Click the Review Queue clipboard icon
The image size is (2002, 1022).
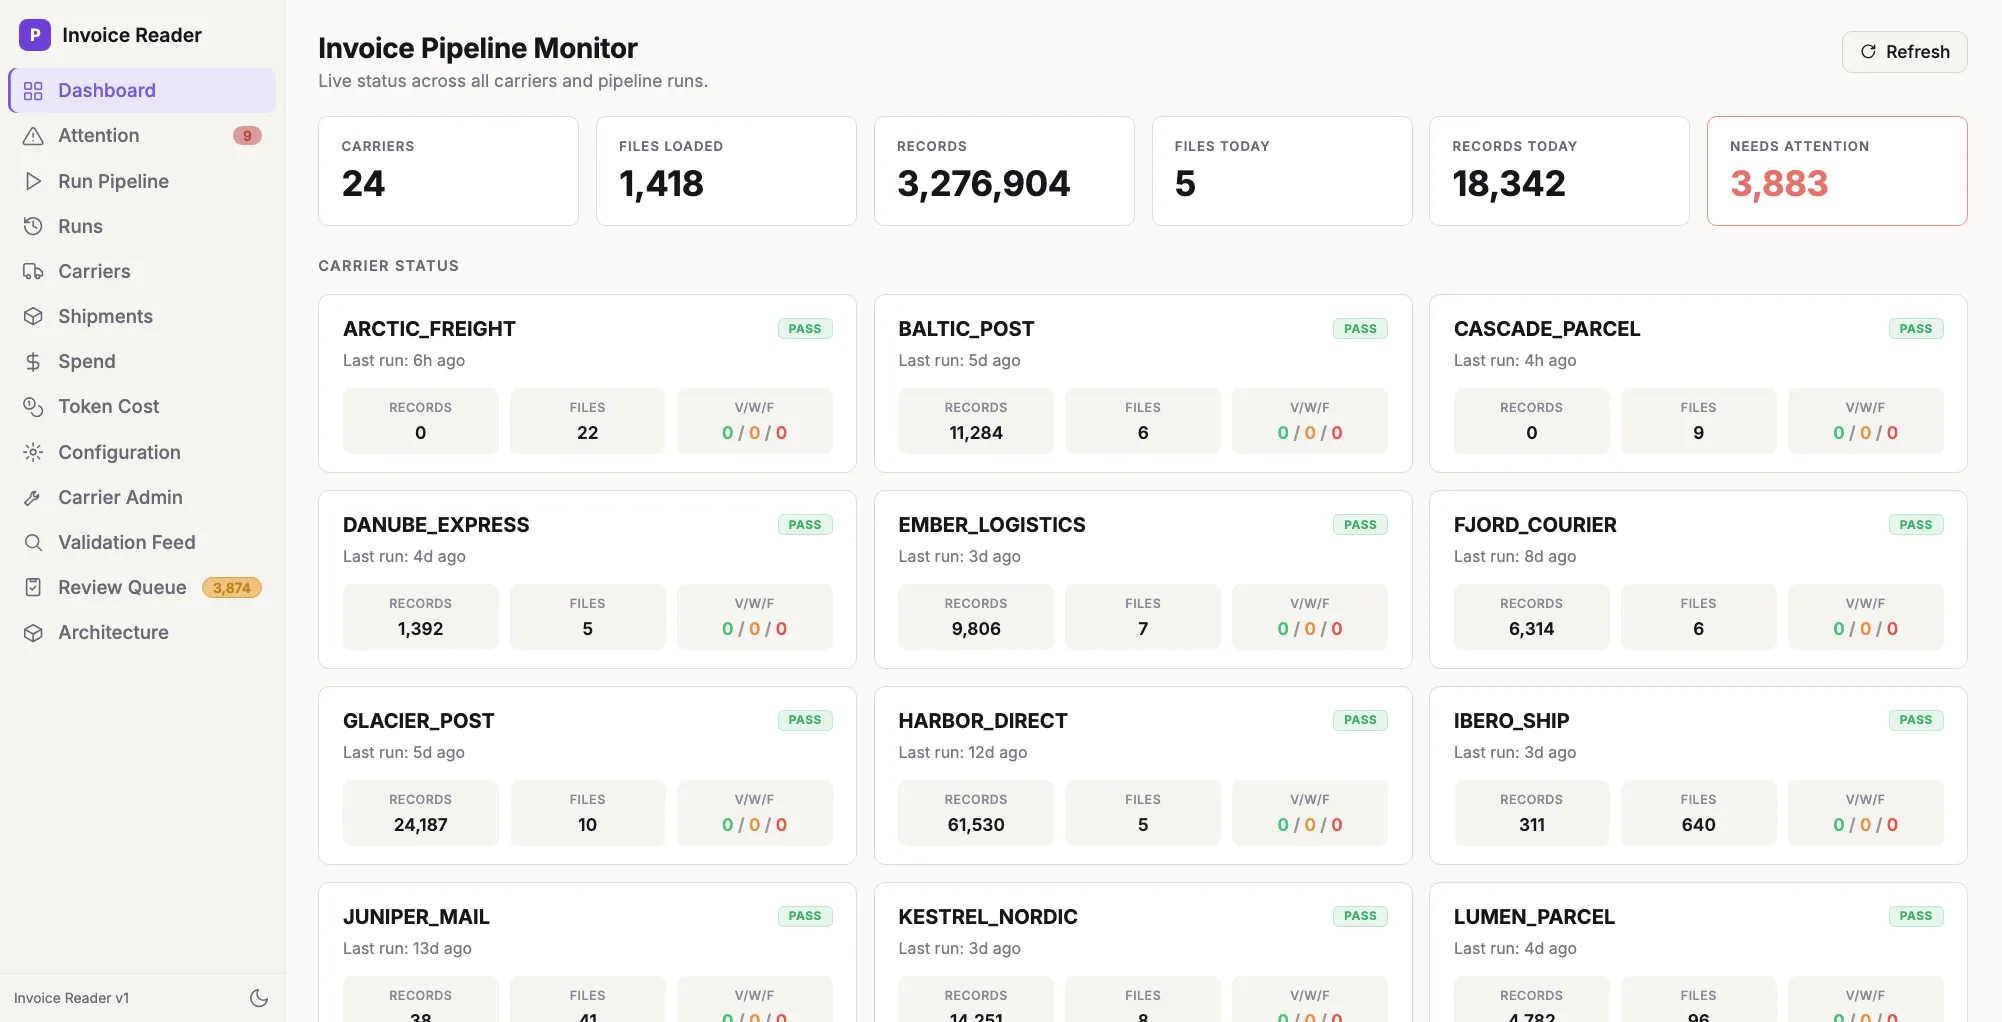[x=33, y=587]
